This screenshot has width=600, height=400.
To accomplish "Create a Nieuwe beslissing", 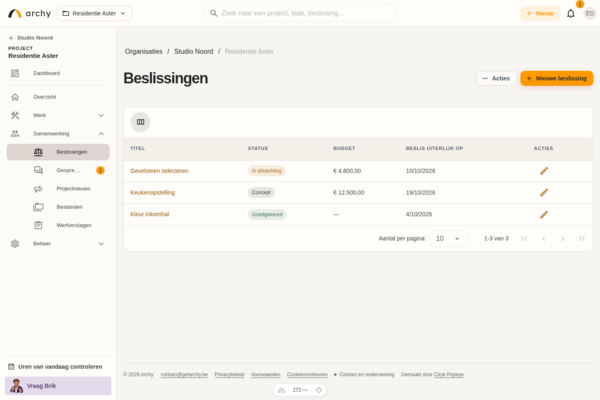I will 557,78.
